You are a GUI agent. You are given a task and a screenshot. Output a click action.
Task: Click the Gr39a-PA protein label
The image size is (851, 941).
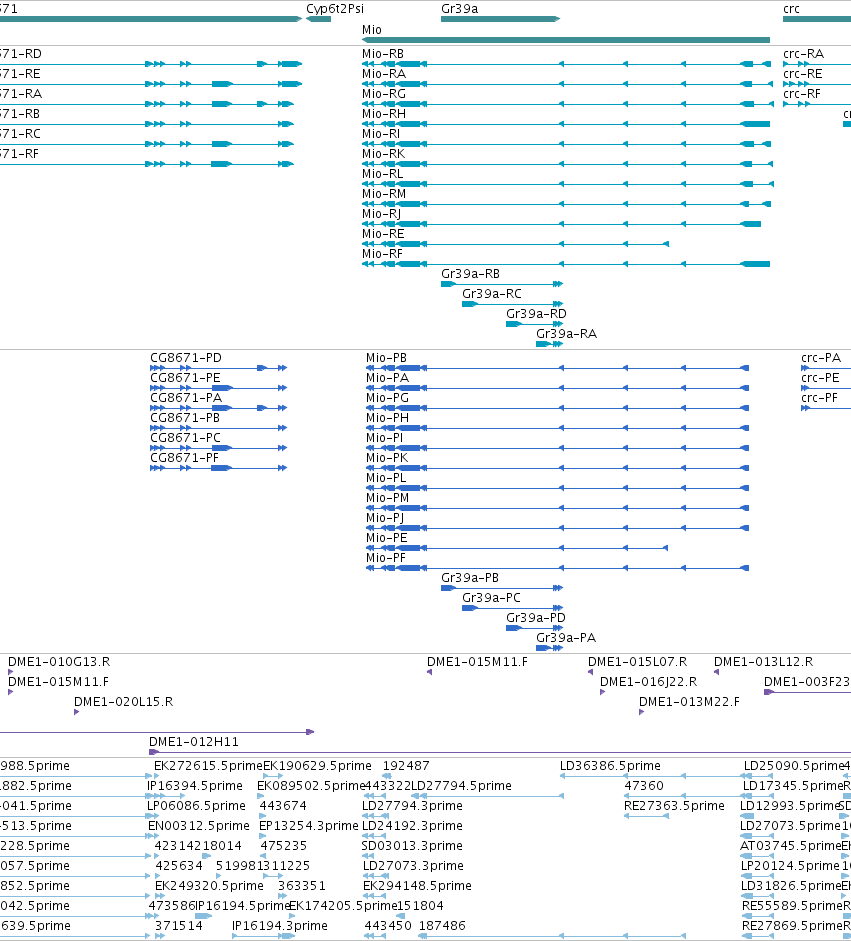point(566,638)
